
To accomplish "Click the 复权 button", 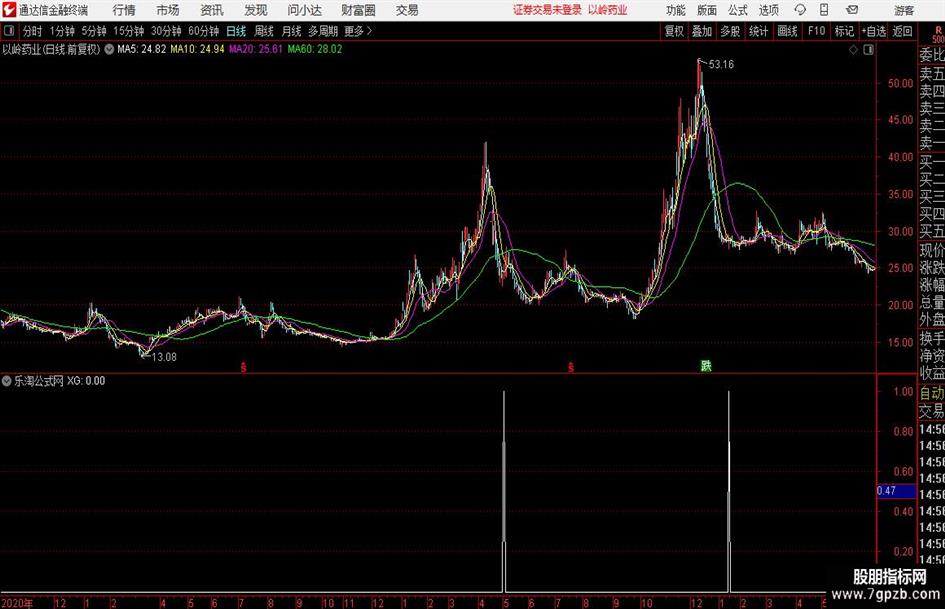I will pos(674,31).
